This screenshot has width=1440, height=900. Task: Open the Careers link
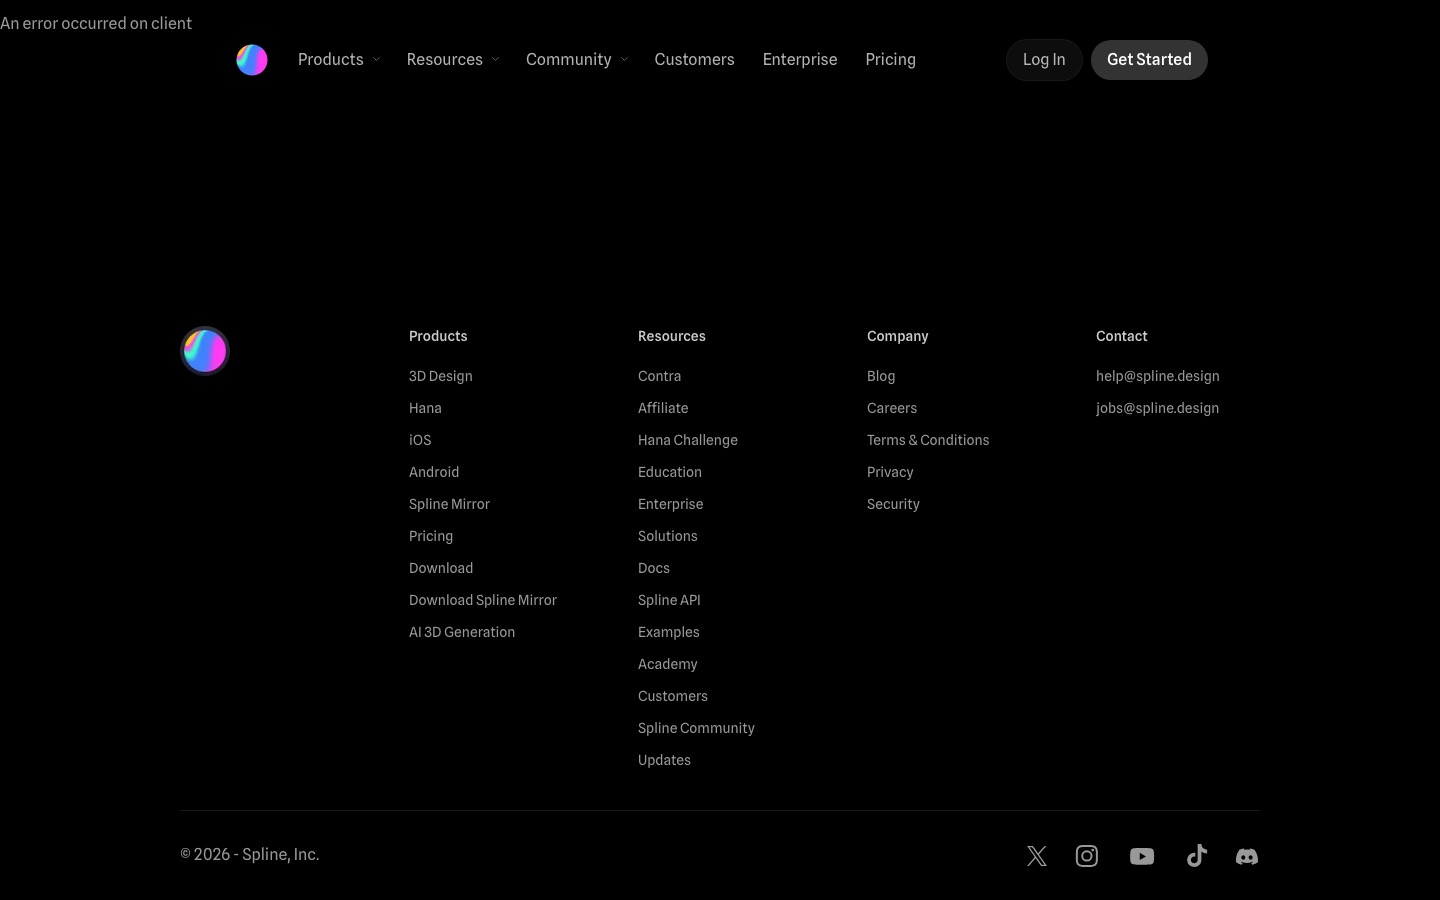892,408
